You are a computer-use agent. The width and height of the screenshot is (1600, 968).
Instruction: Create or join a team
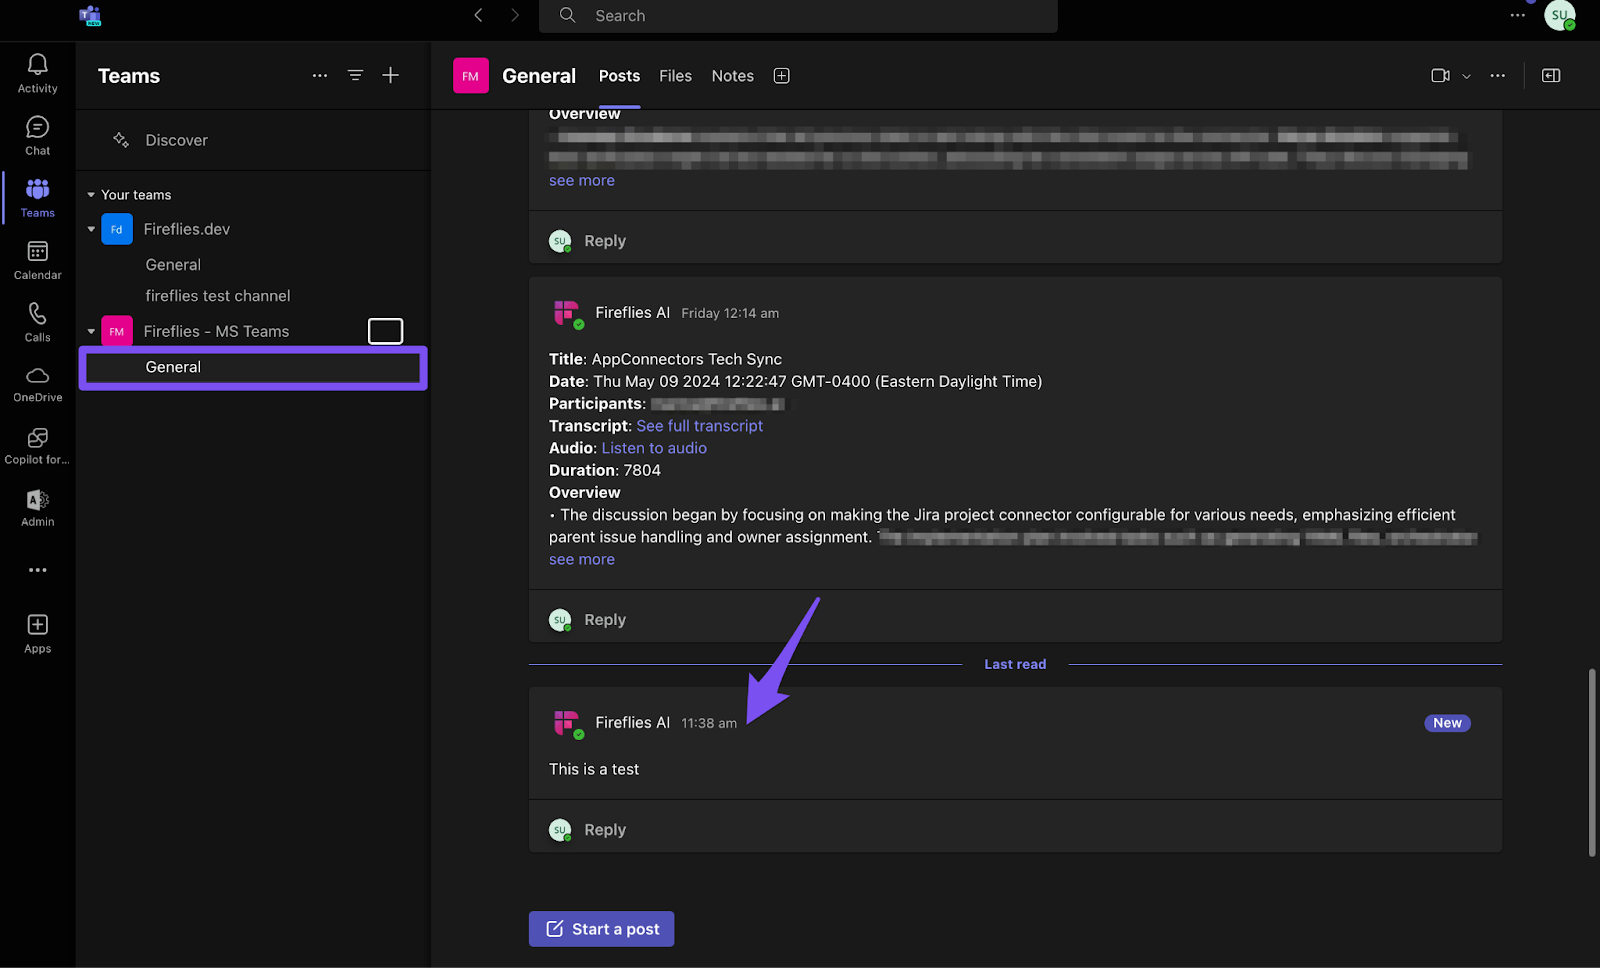(390, 75)
